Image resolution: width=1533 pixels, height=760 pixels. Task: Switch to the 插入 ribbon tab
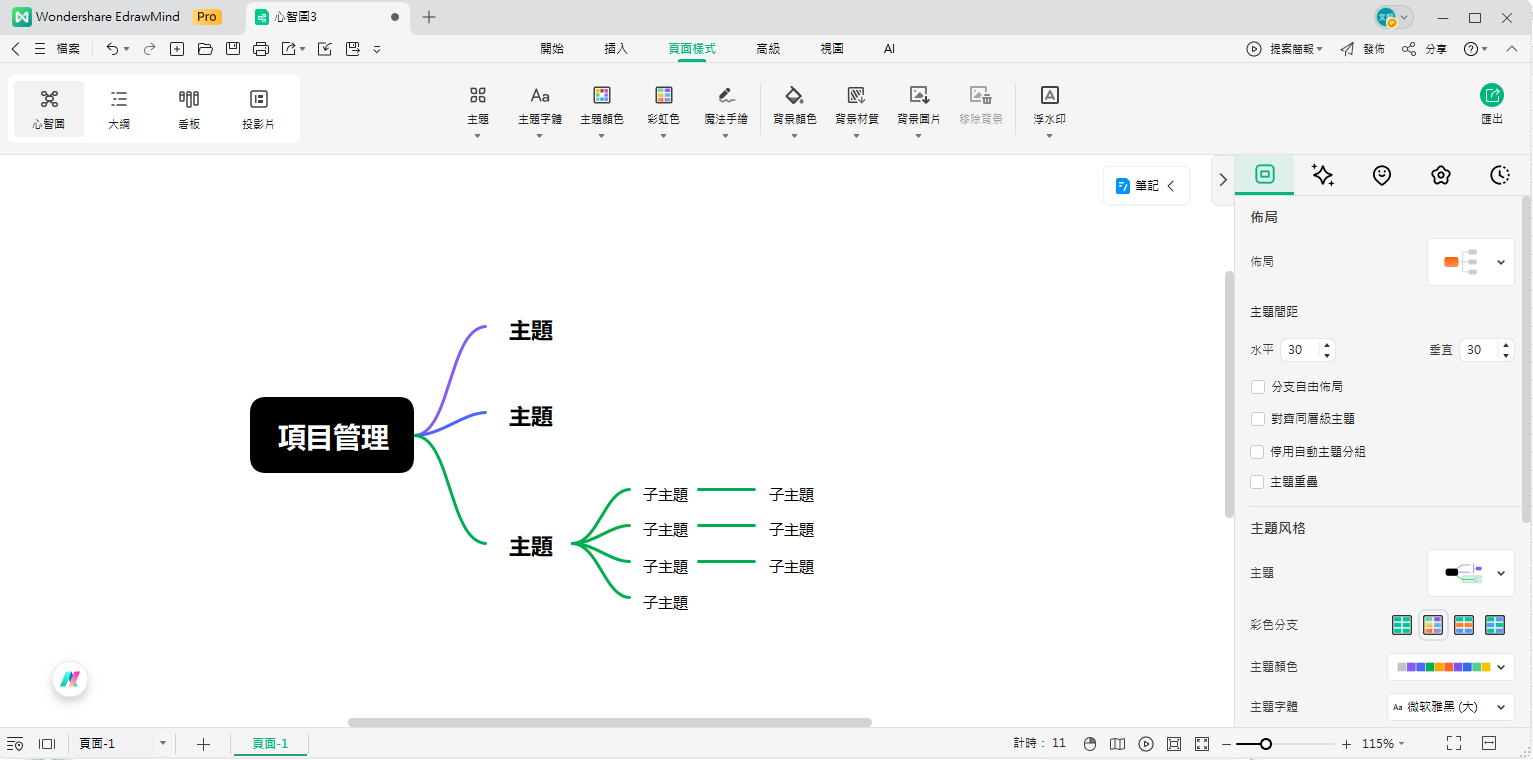click(615, 47)
